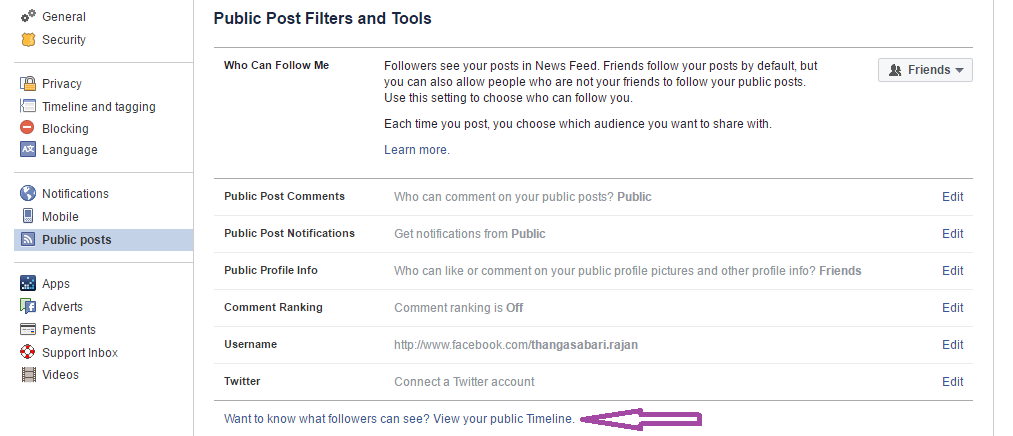Viewport: 1013px width, 436px height.
Task: Click the Public Profile Info label
Action: (x=271, y=270)
